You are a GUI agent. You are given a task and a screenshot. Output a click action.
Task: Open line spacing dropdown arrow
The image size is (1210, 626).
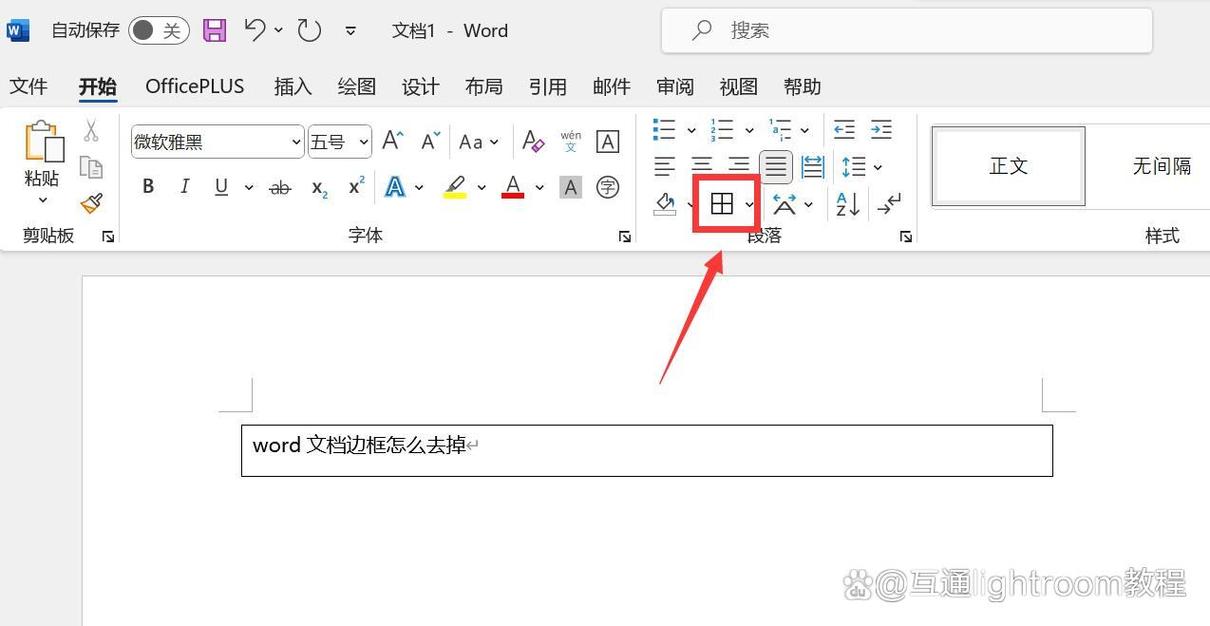[x=878, y=167]
